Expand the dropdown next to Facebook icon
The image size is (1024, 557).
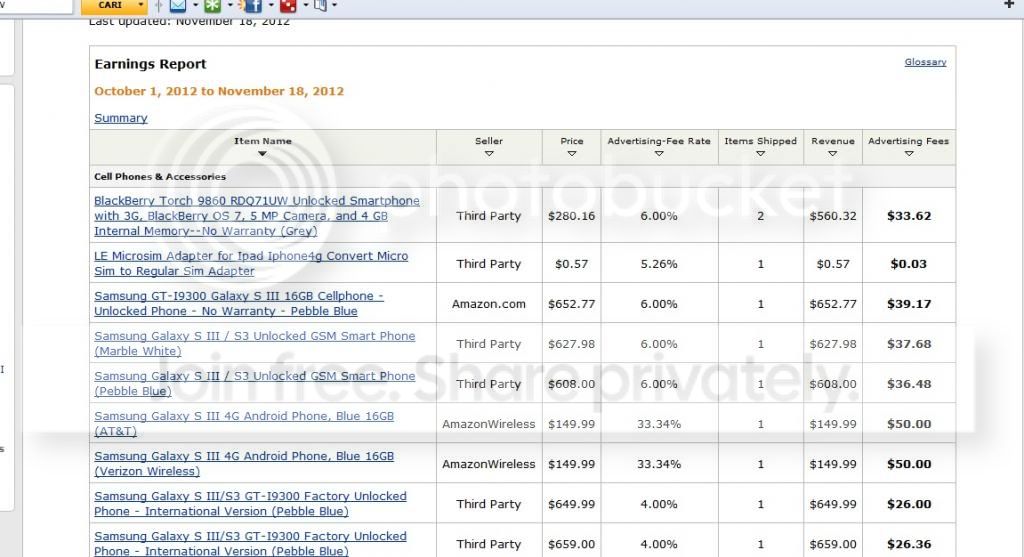coord(271,5)
